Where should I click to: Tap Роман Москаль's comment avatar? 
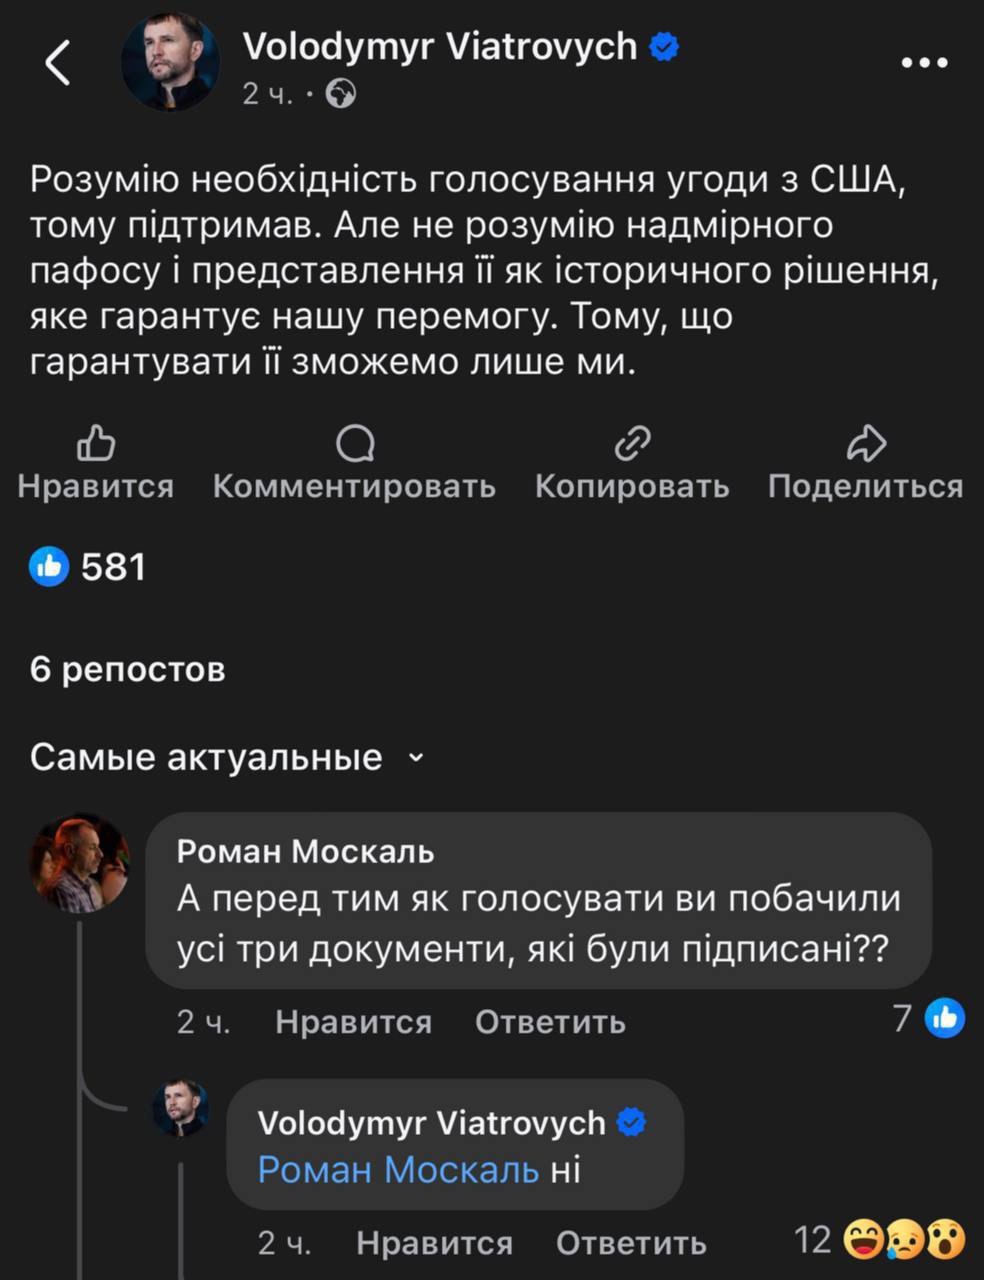79,863
